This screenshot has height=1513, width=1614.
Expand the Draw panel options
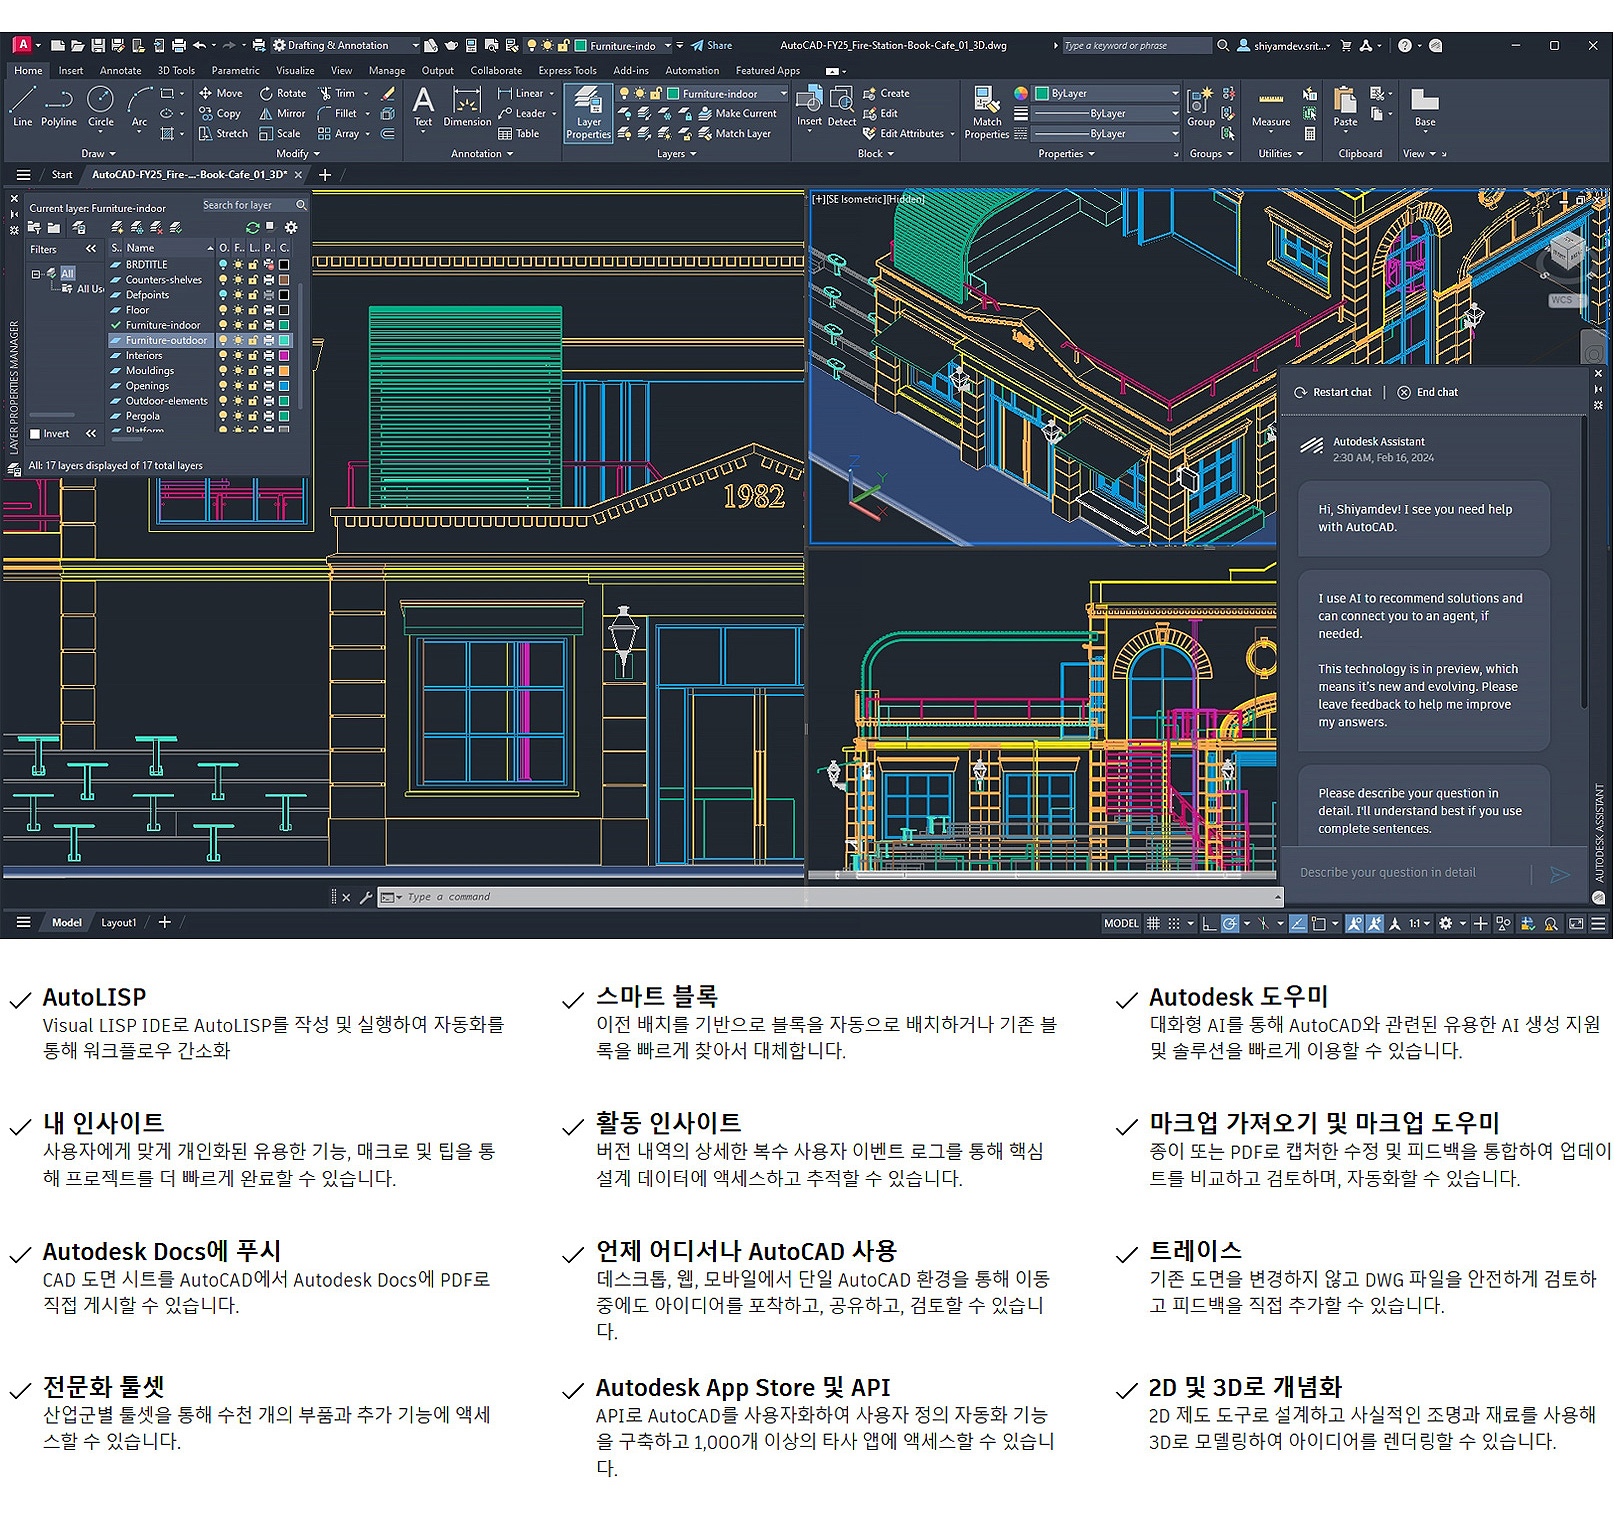112,153
